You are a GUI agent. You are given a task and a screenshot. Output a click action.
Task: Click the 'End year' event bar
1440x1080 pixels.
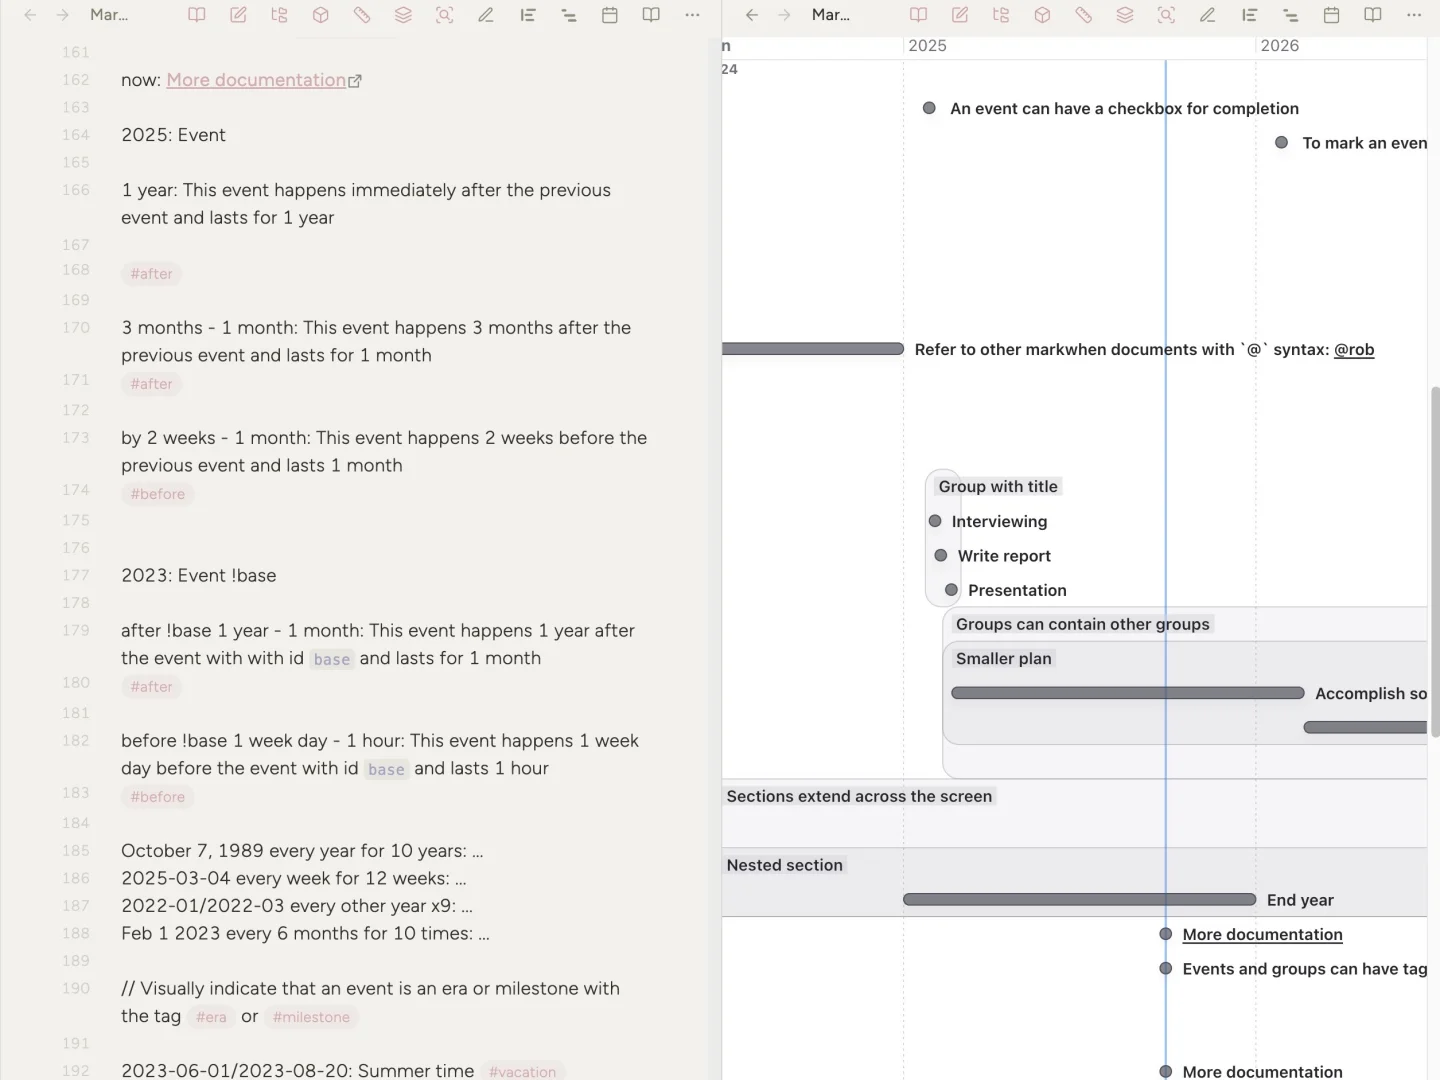[1079, 900]
